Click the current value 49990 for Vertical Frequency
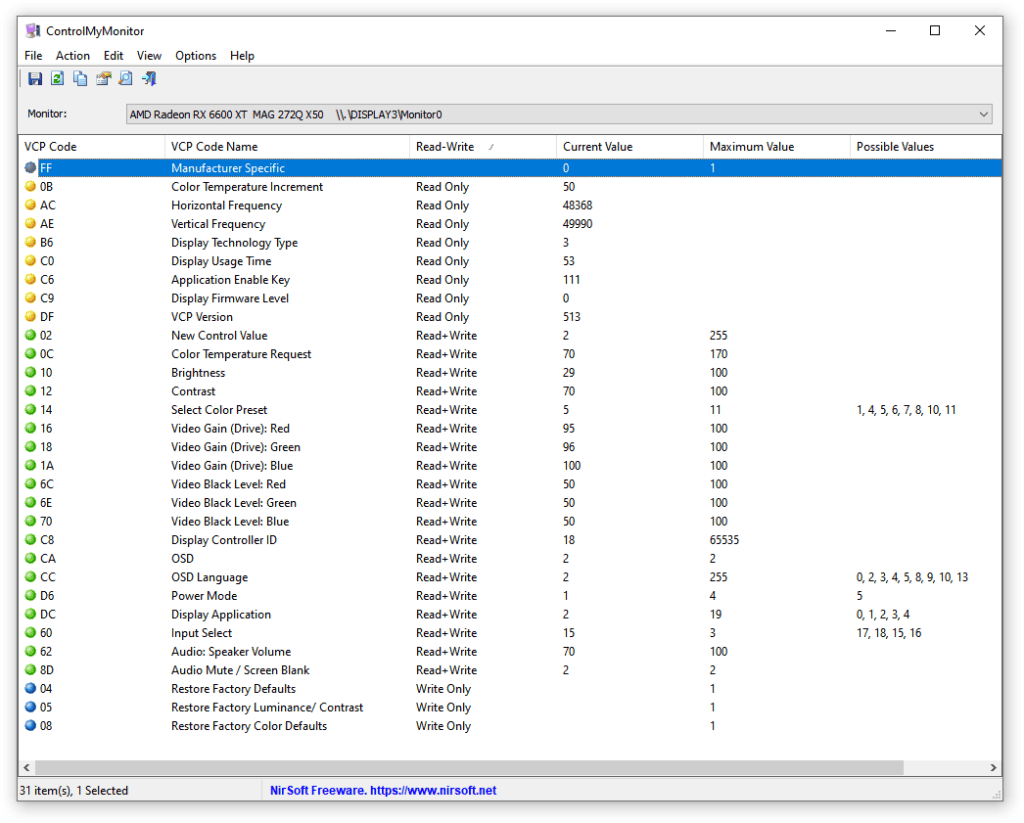 (x=577, y=224)
